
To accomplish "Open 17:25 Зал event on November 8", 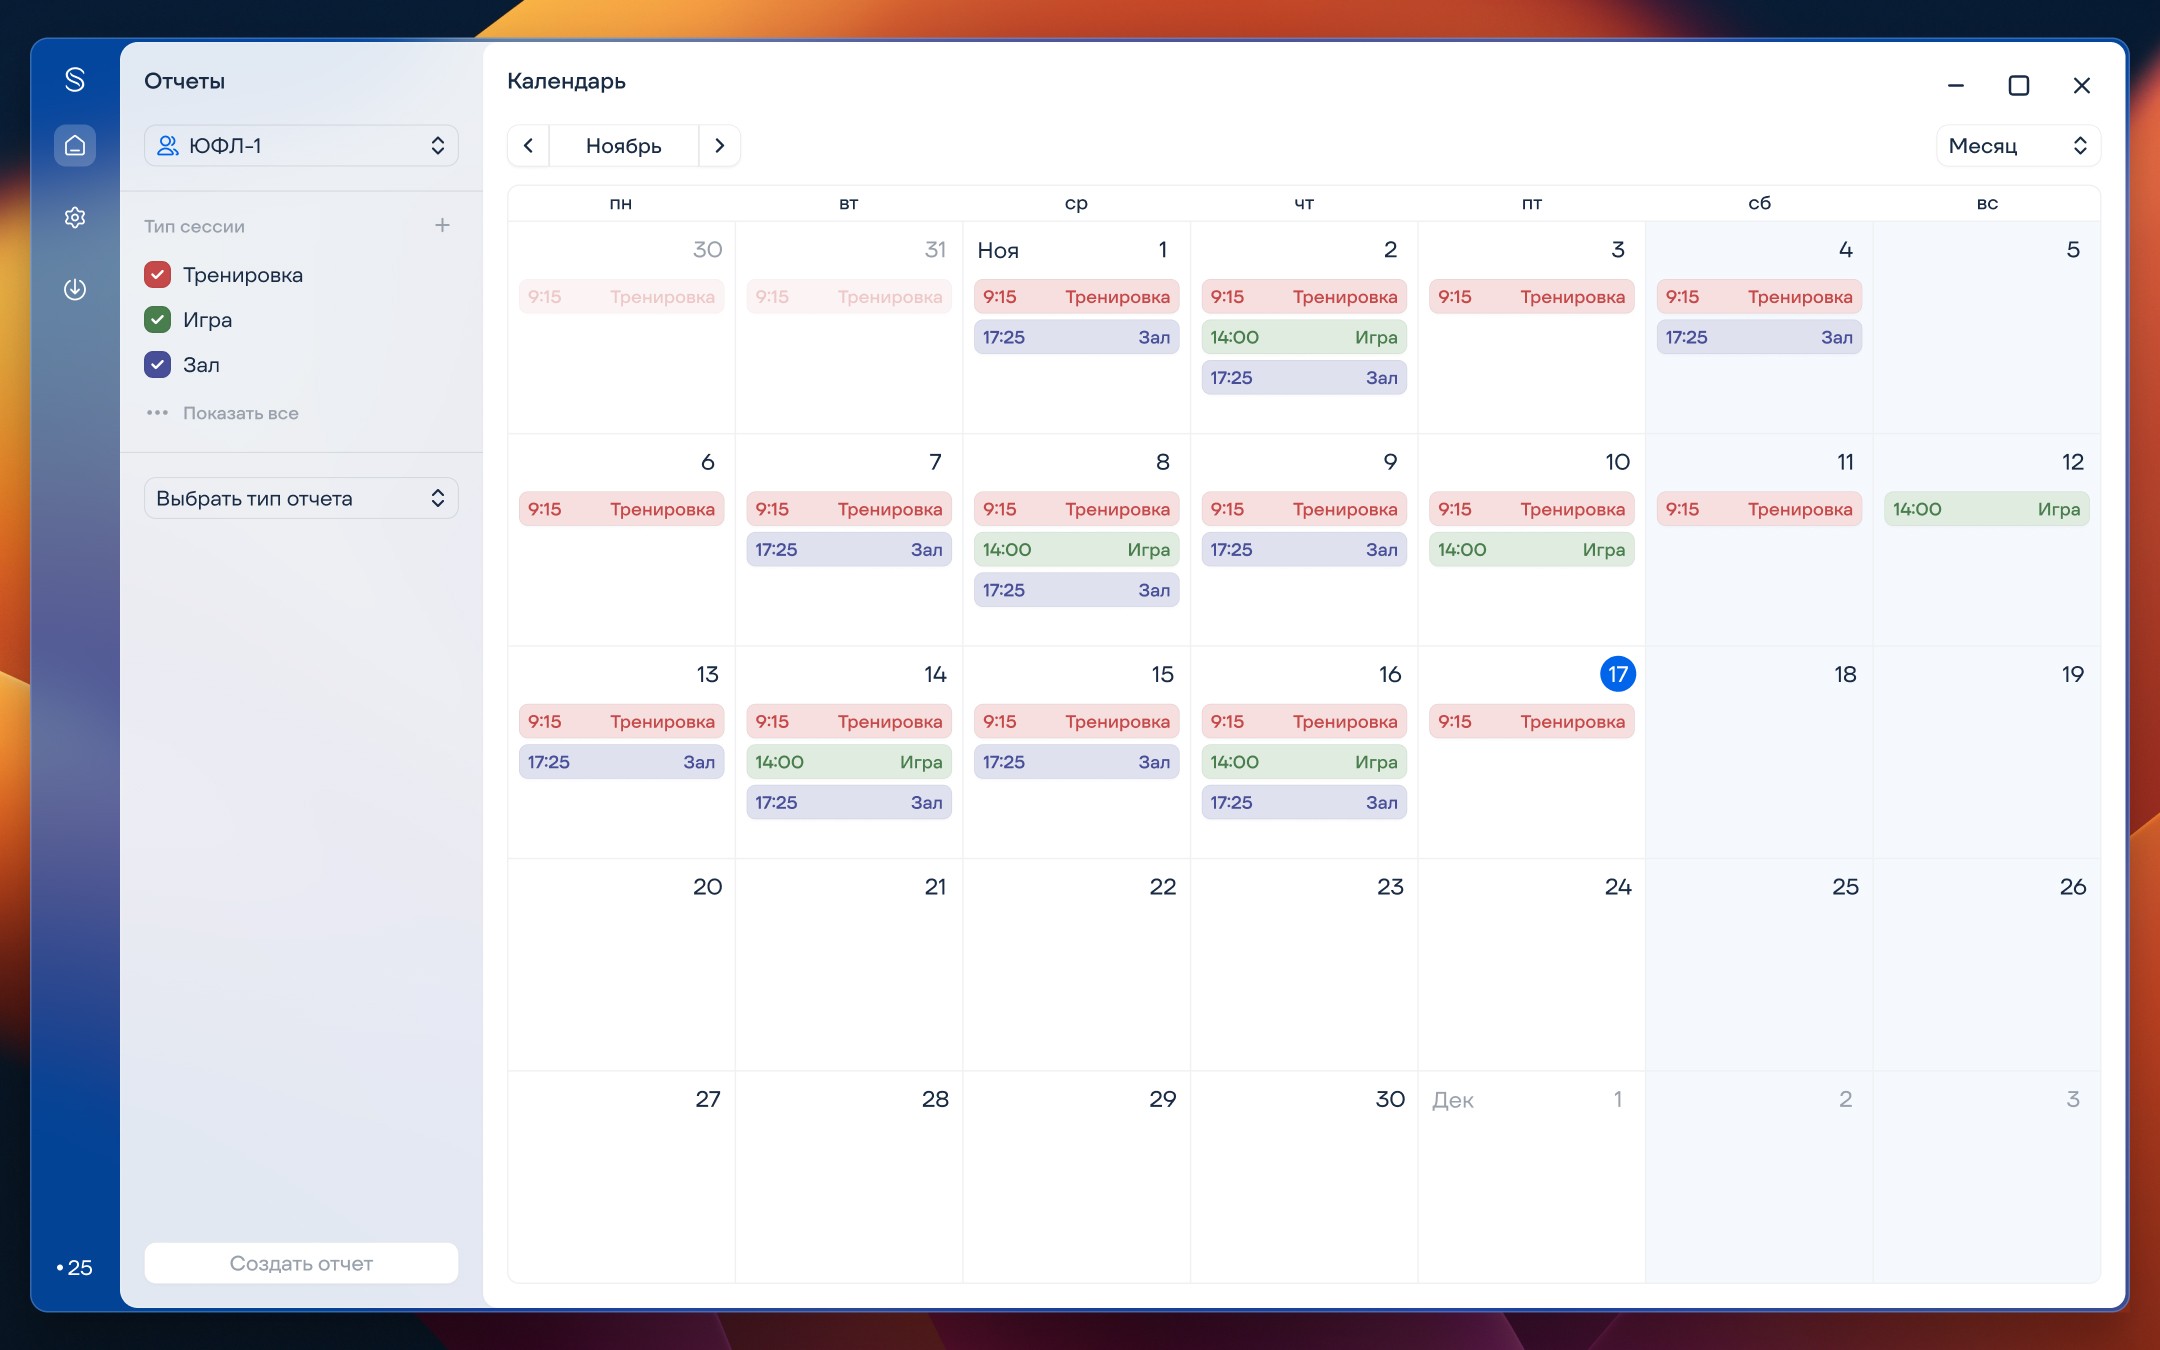I will pos(1076,590).
